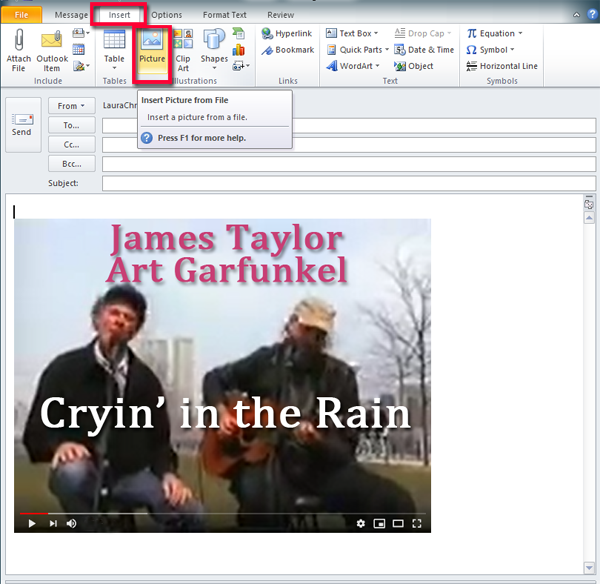Image resolution: width=600 pixels, height=584 pixels.
Task: Click the Clip Art button
Action: point(183,50)
